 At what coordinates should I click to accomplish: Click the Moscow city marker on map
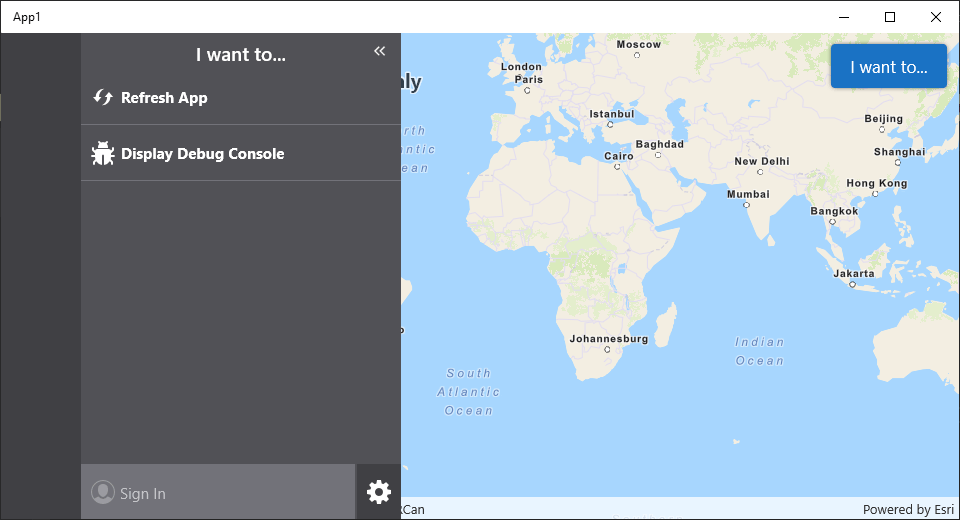tap(637, 55)
